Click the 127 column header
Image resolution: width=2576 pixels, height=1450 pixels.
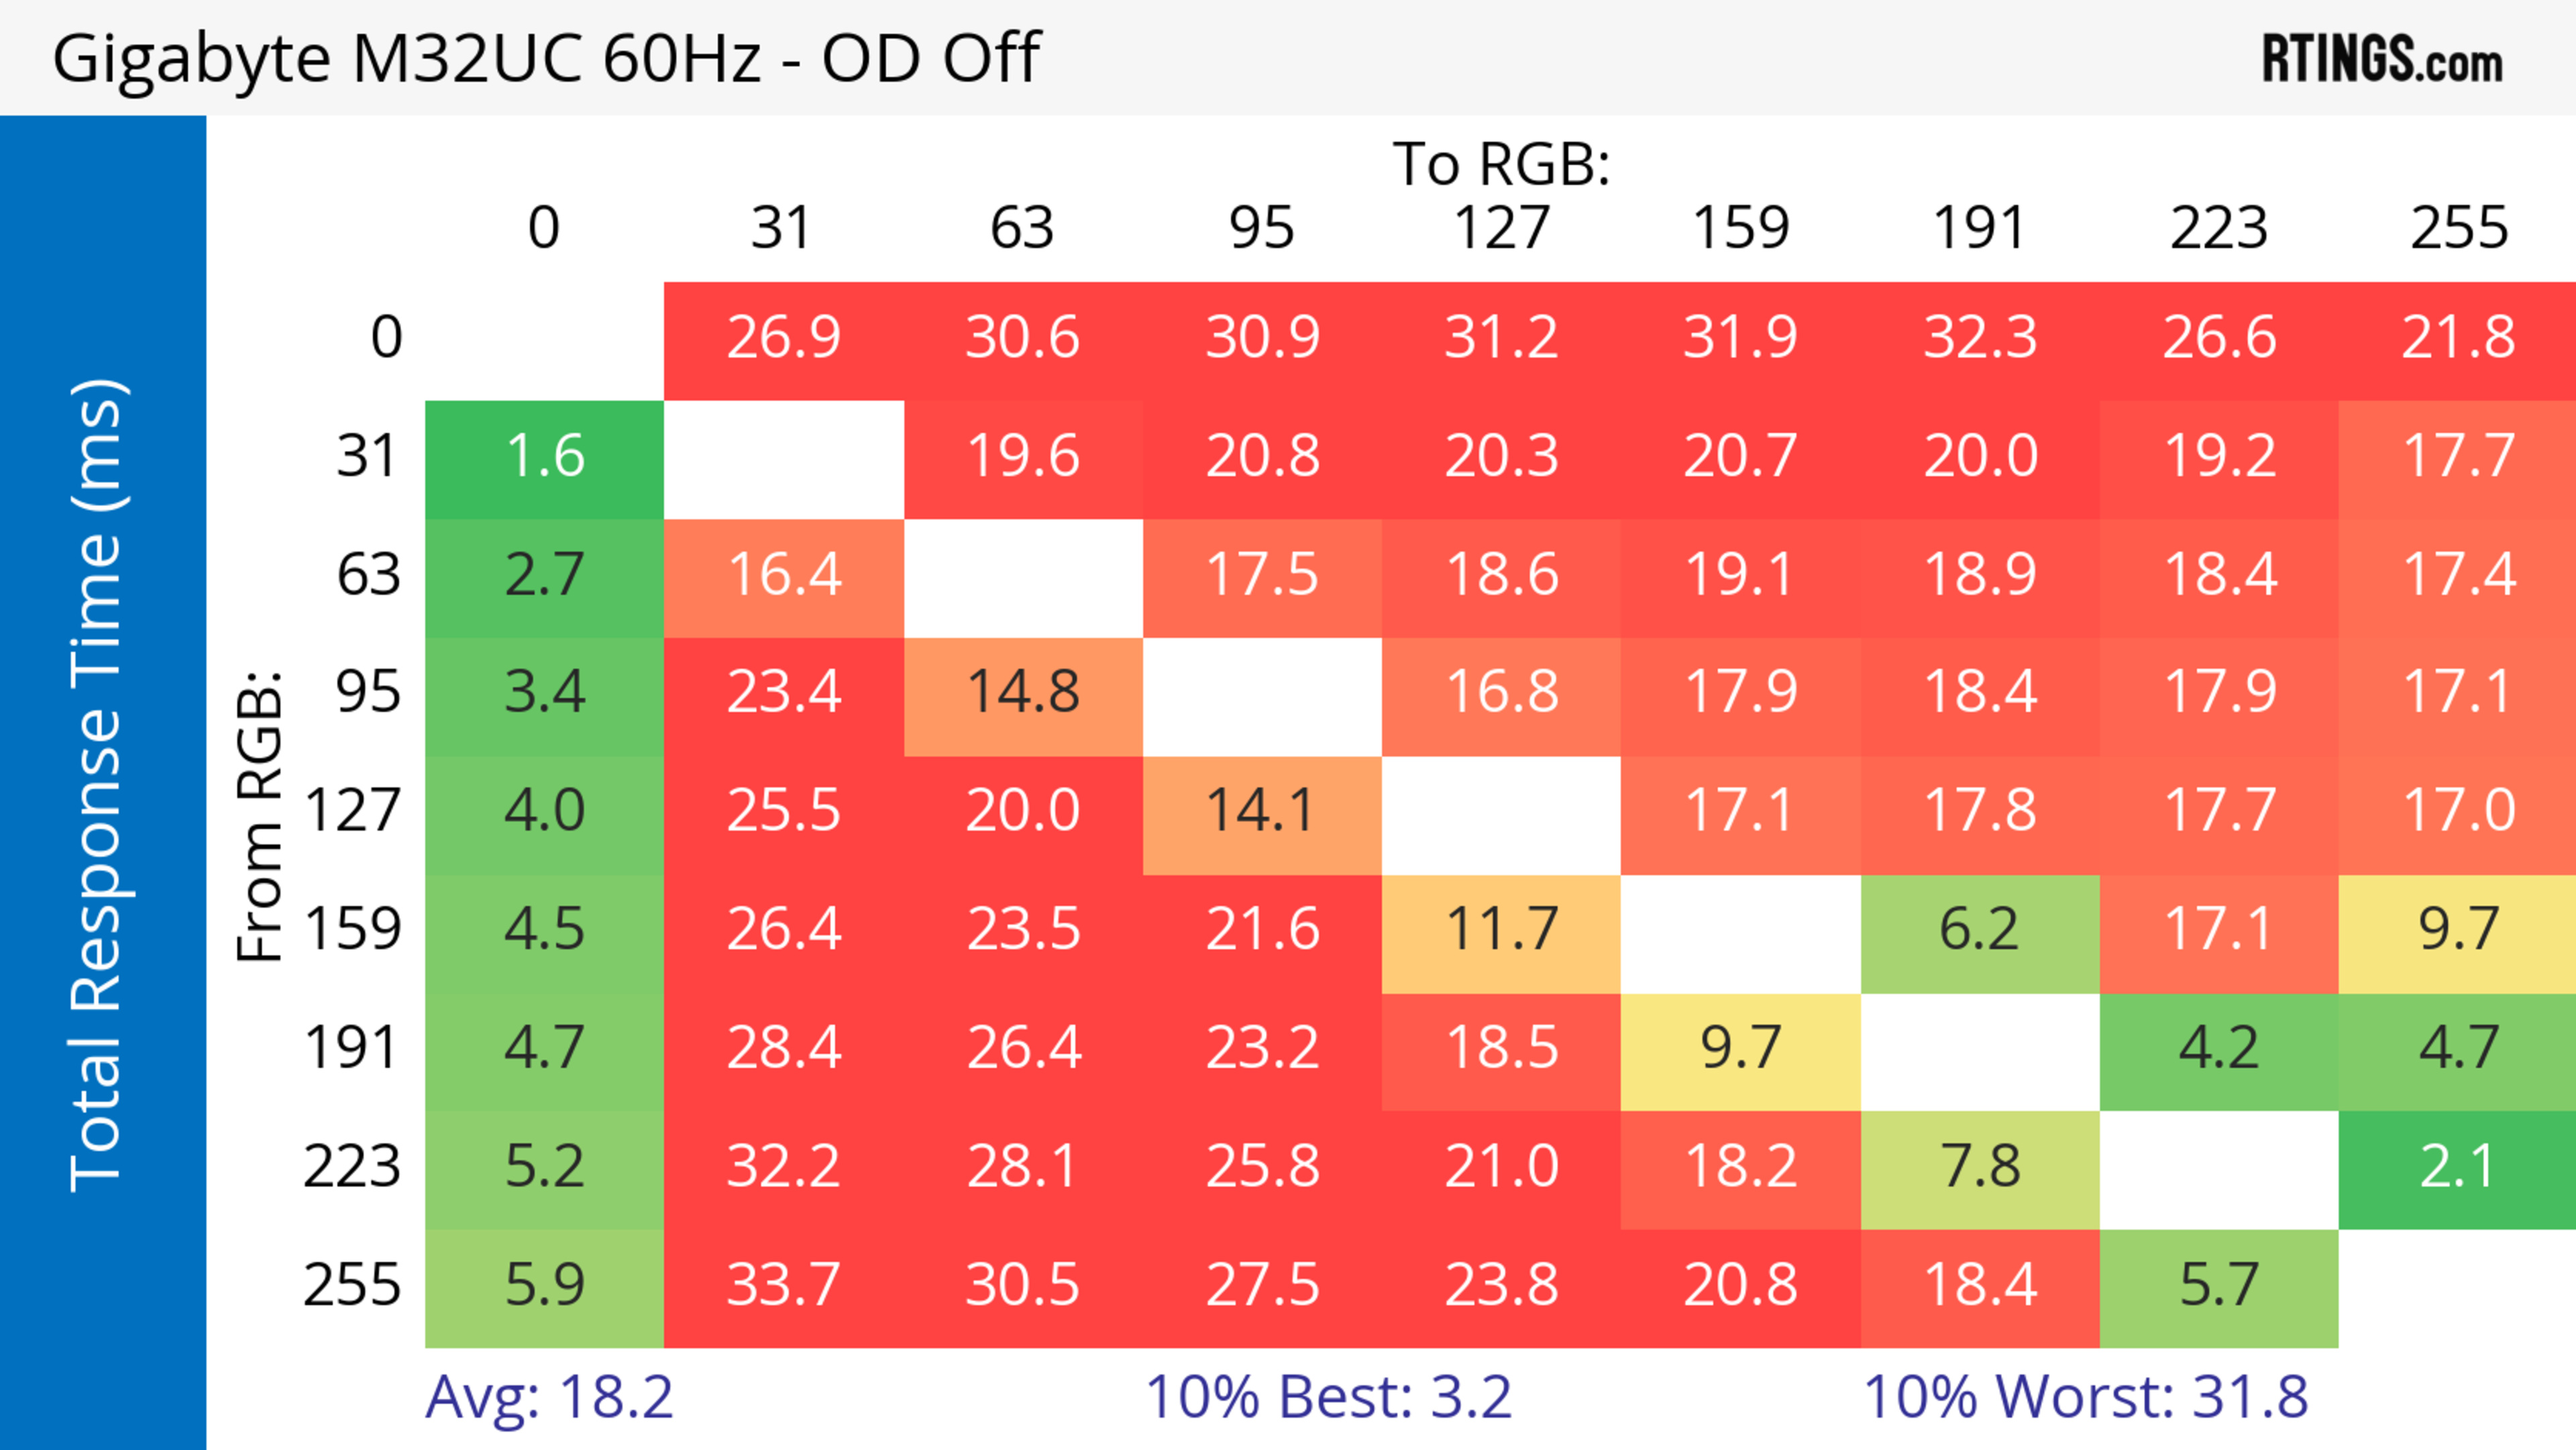(1500, 229)
